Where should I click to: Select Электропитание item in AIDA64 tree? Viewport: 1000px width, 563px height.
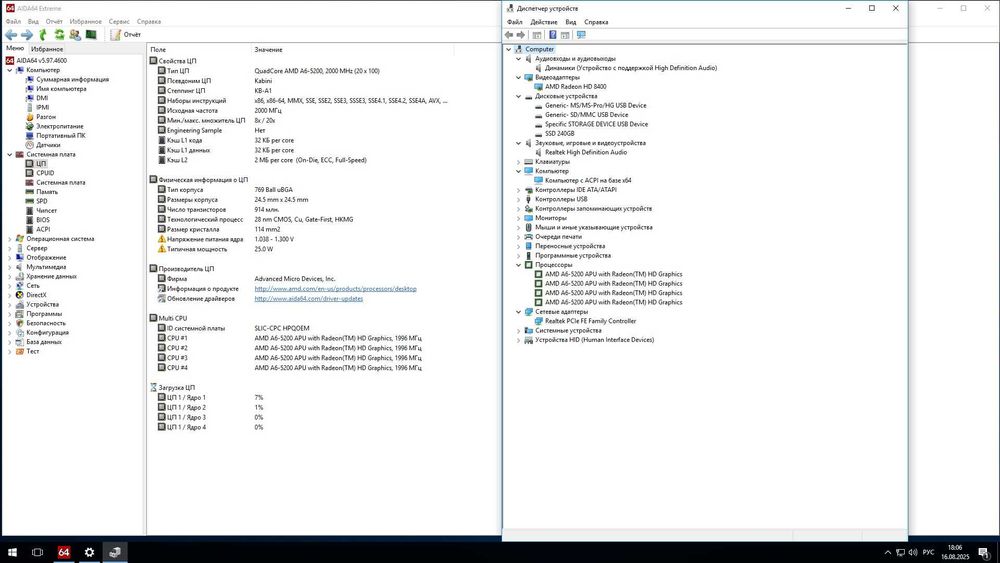(59, 126)
